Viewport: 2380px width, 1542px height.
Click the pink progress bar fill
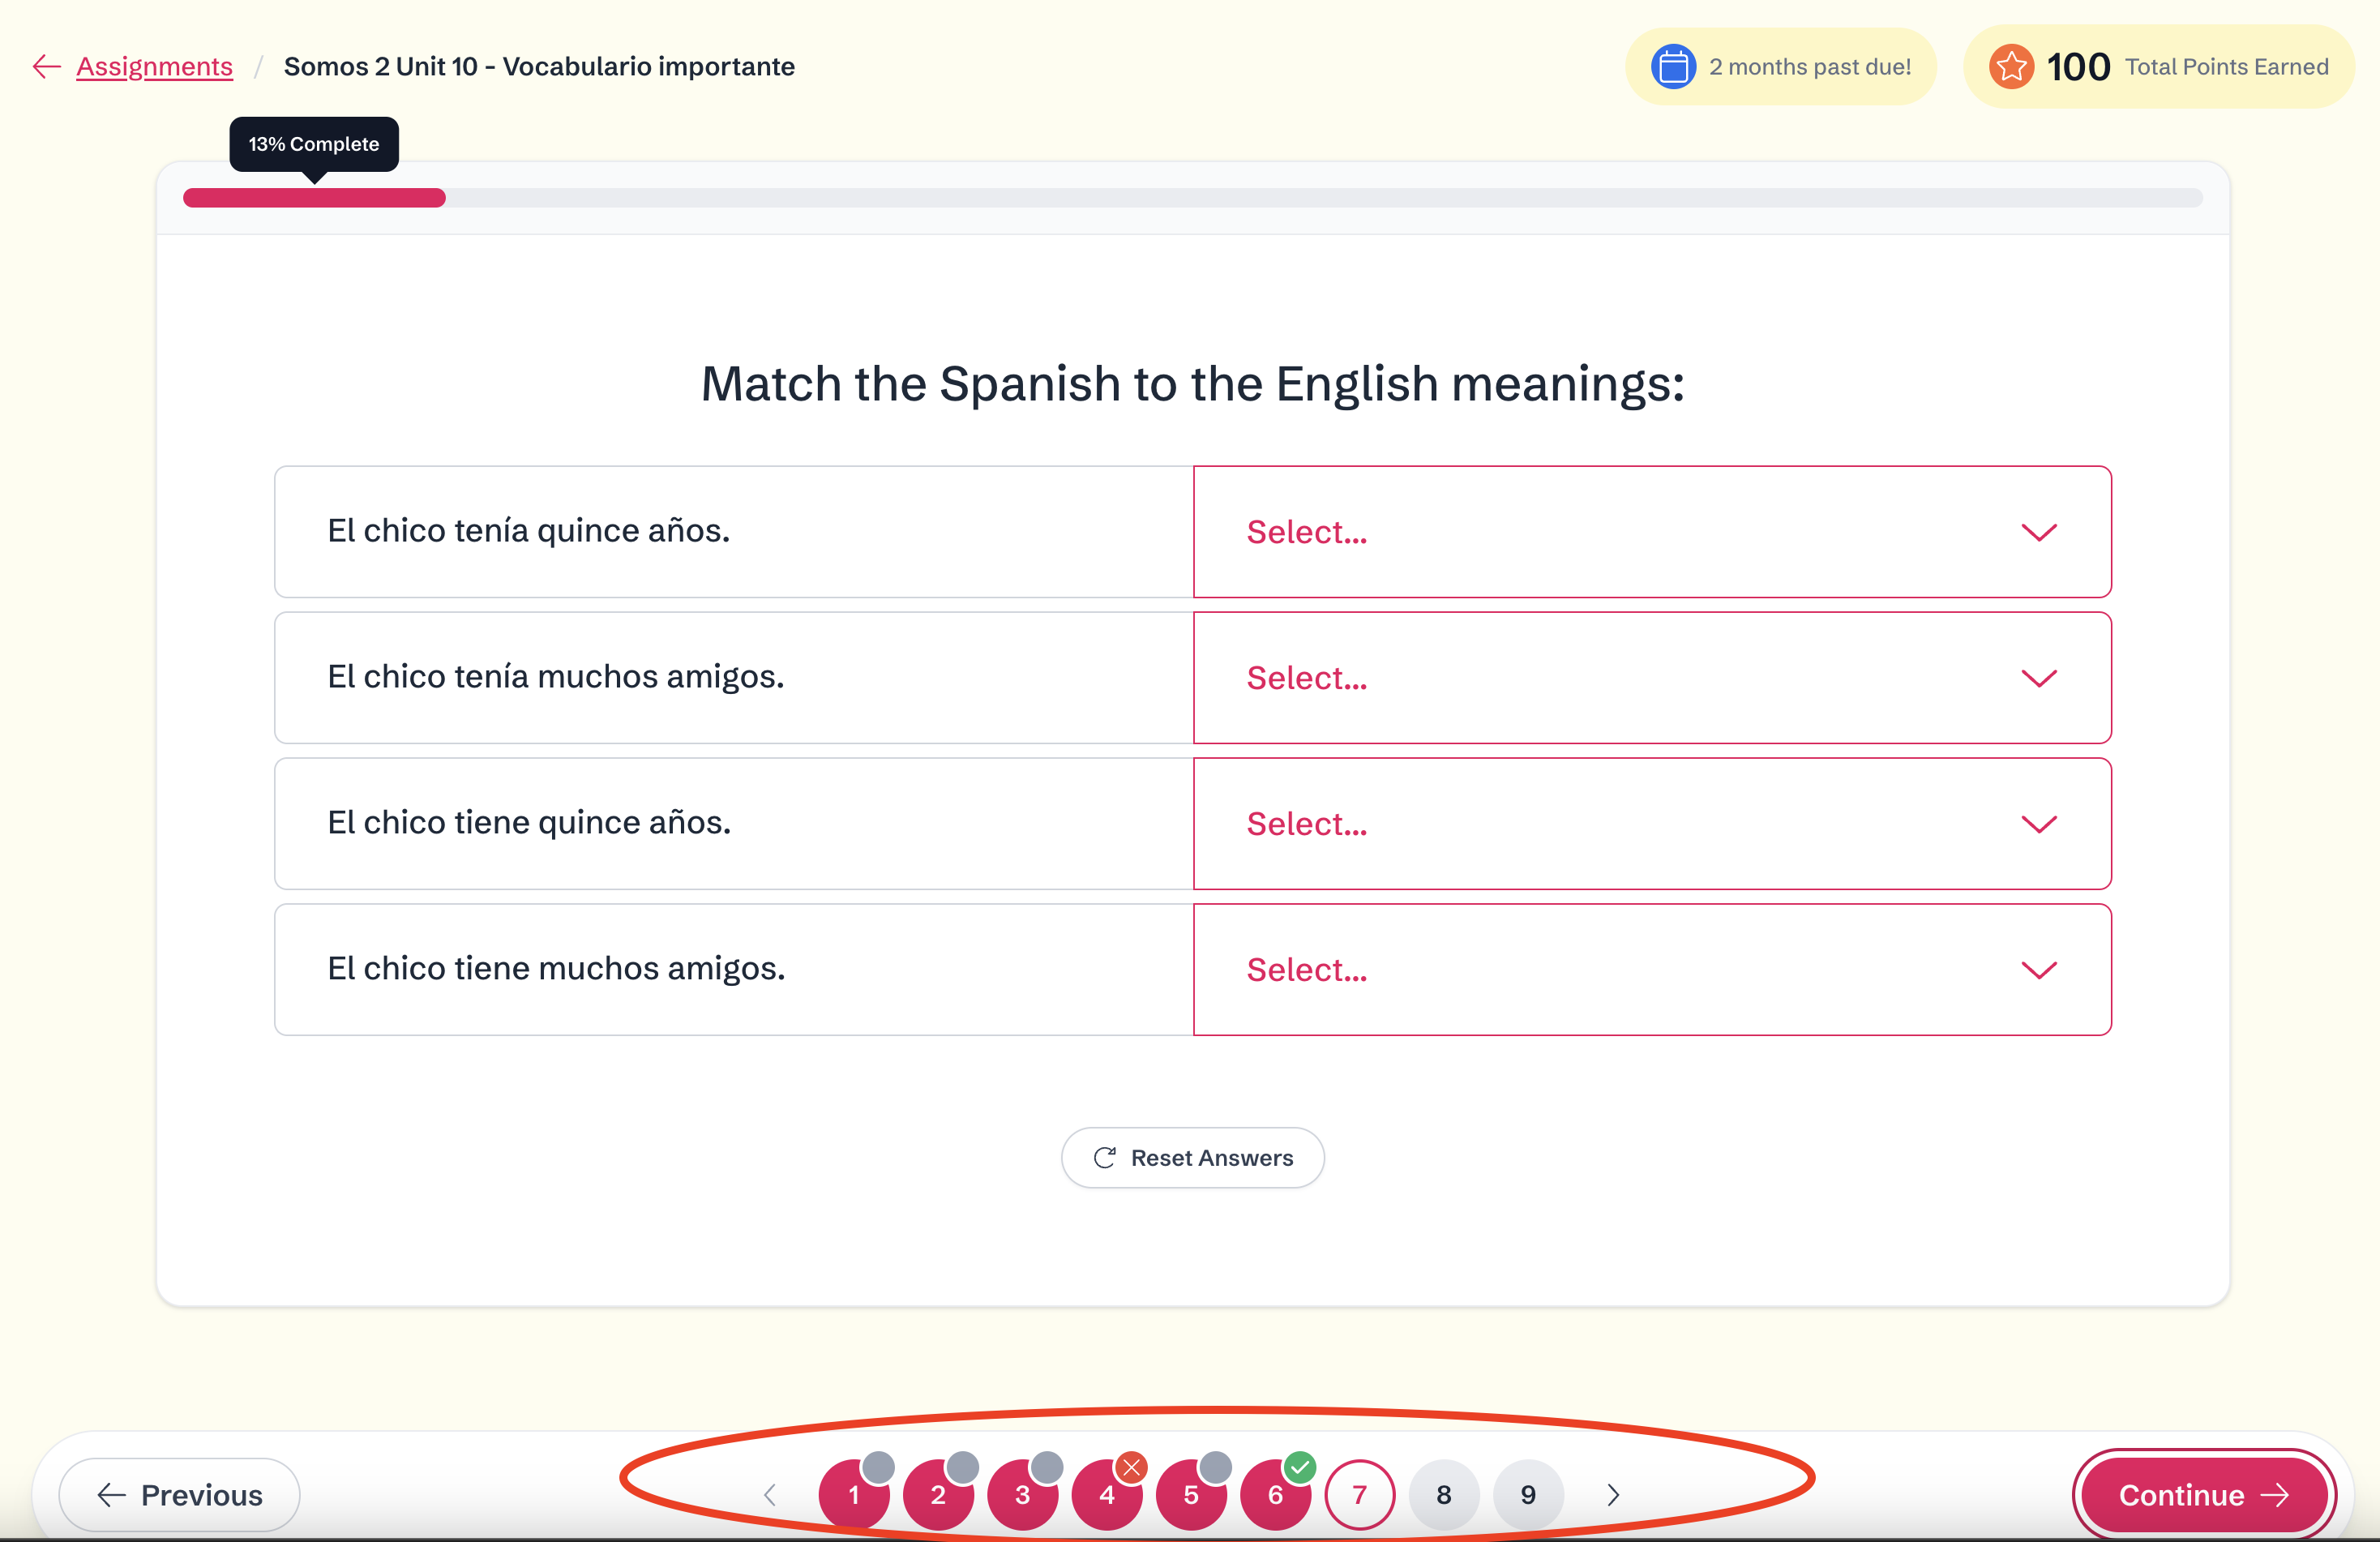[314, 198]
